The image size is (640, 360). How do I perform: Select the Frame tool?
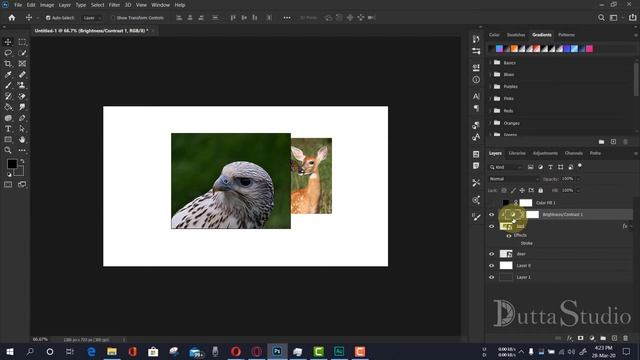tap(22, 64)
